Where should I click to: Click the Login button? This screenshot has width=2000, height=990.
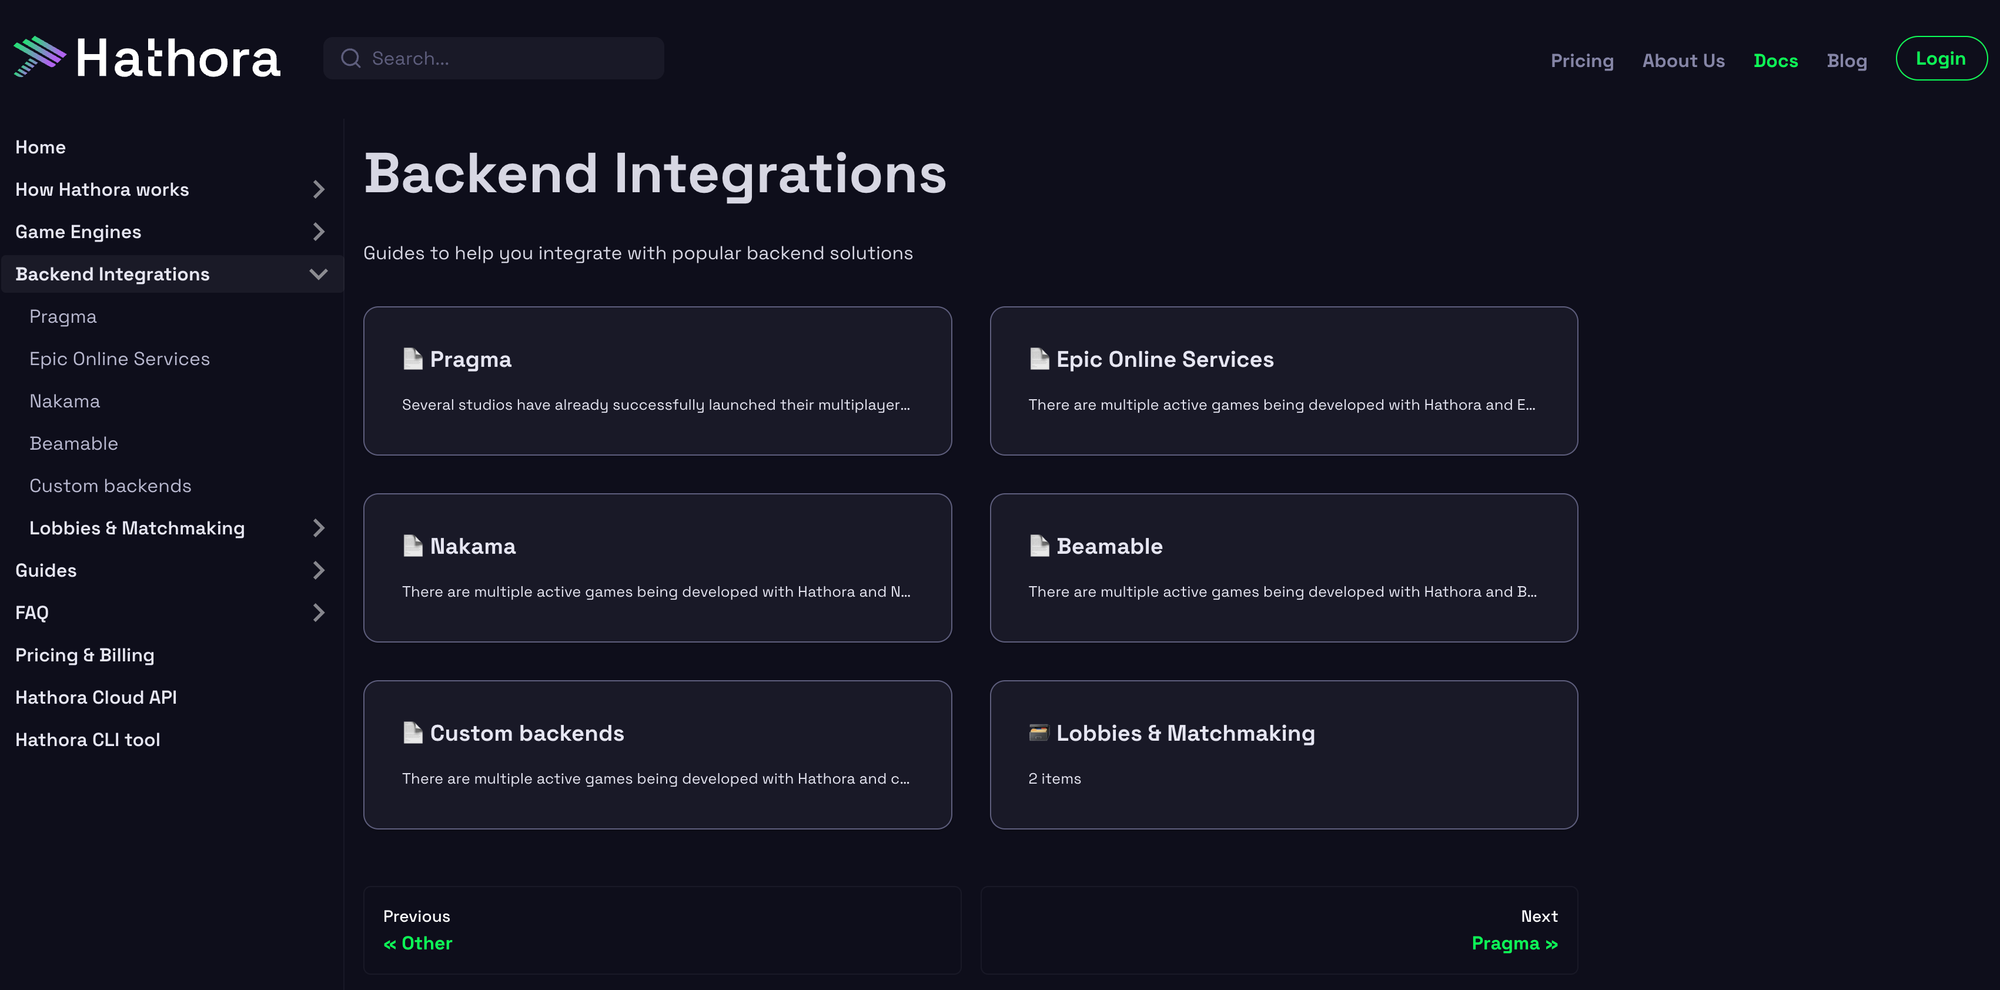tap(1941, 58)
